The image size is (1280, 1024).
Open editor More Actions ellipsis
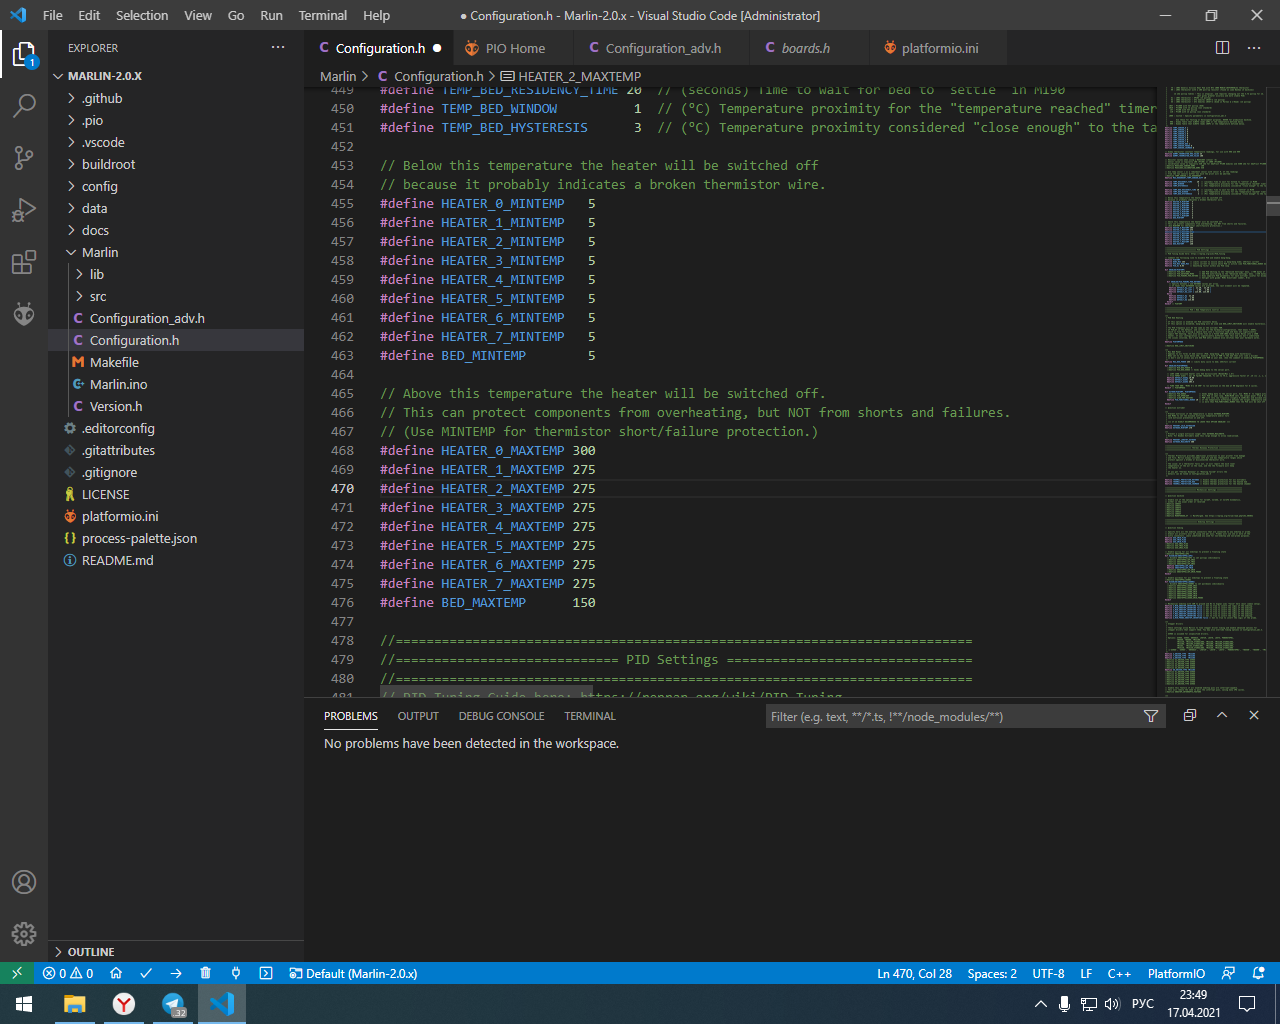[x=1254, y=48]
